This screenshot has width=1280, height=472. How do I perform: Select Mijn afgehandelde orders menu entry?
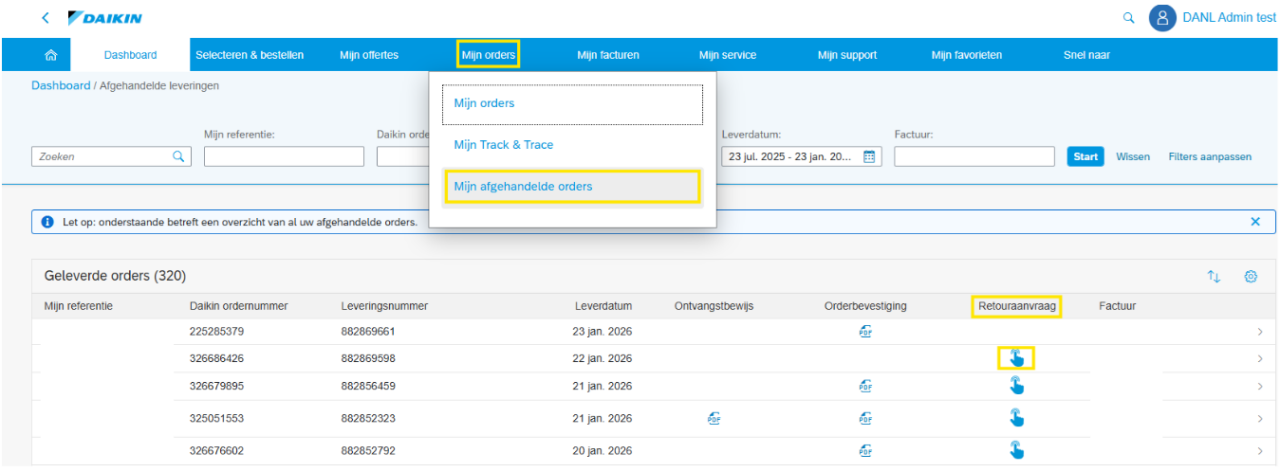(572, 187)
